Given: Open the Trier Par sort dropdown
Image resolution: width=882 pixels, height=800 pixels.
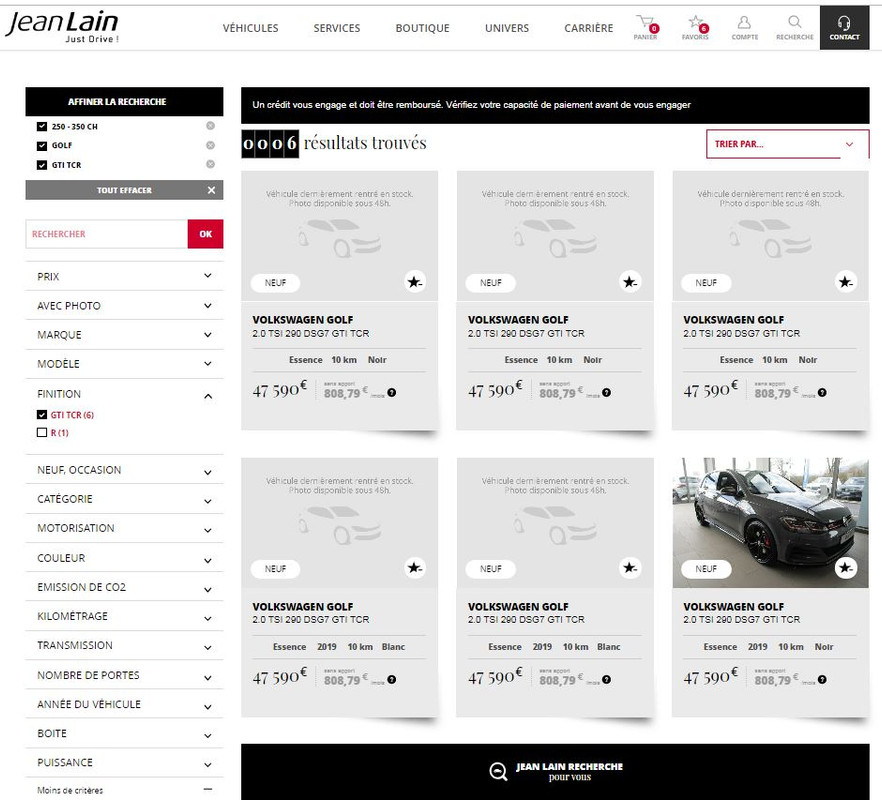Looking at the screenshot, I should coord(787,144).
